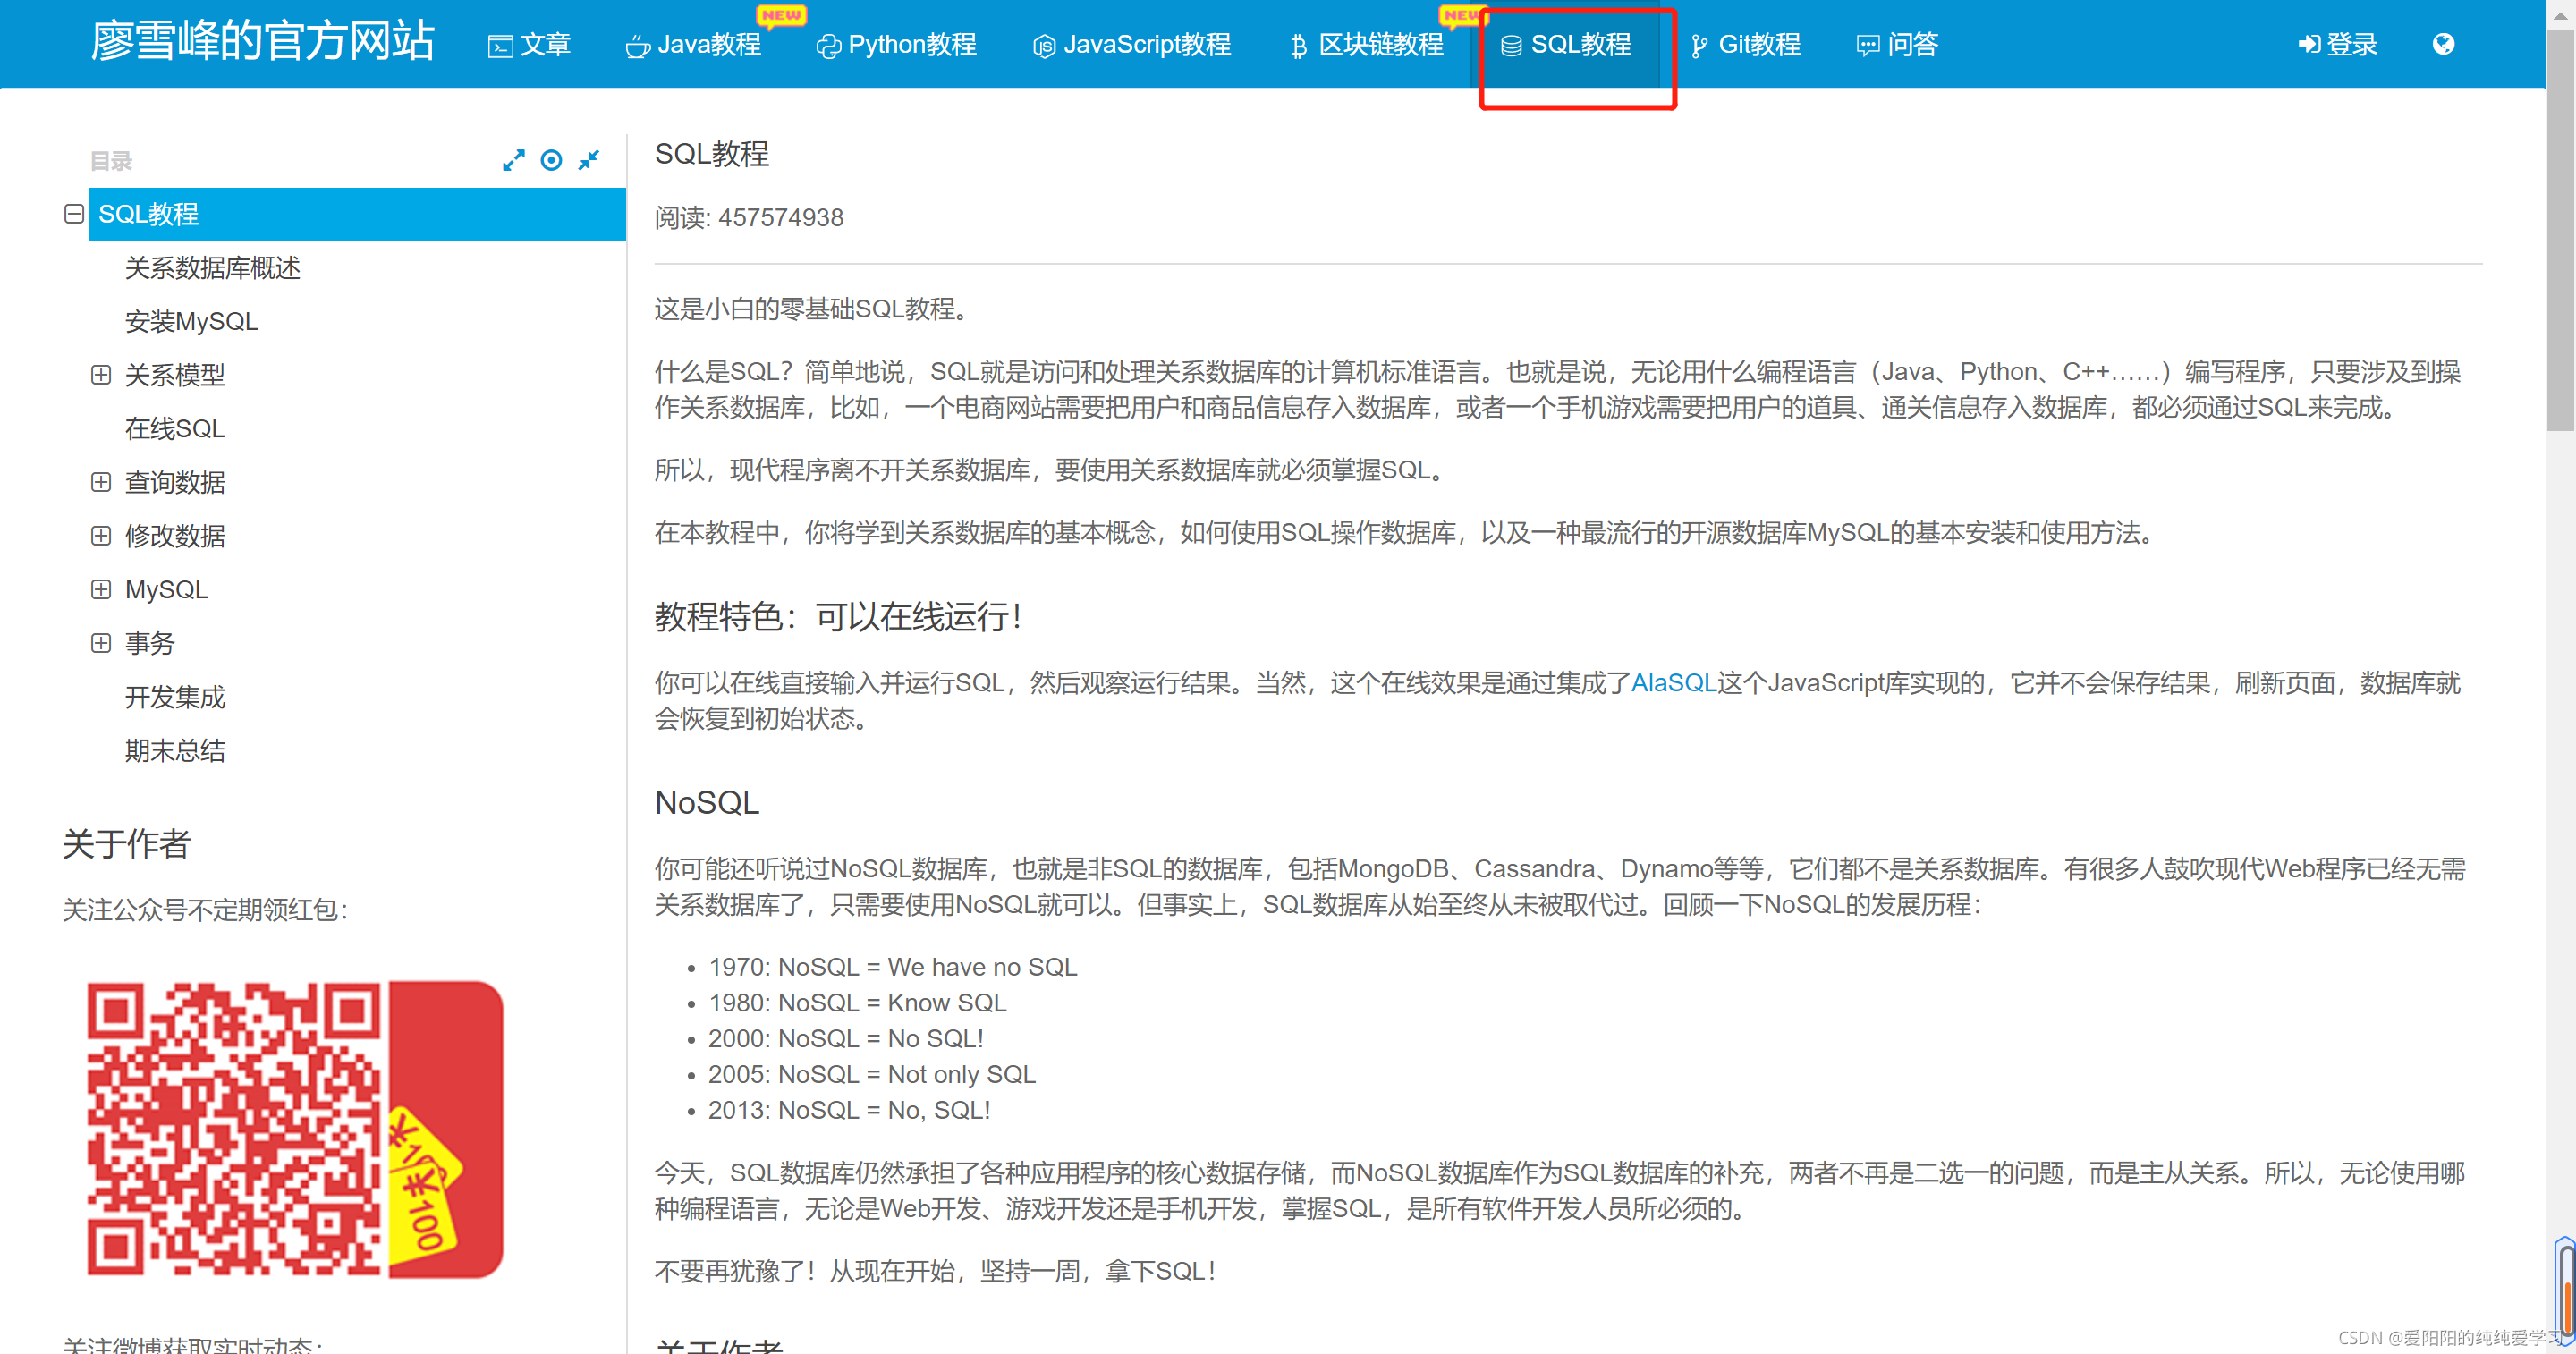2576x1354 pixels.
Task: Click the Python logo icon in navbar
Action: [828, 46]
